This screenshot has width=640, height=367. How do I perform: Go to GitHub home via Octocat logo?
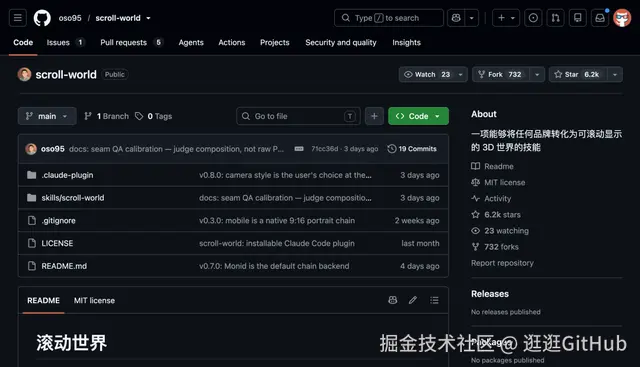[x=42, y=18]
